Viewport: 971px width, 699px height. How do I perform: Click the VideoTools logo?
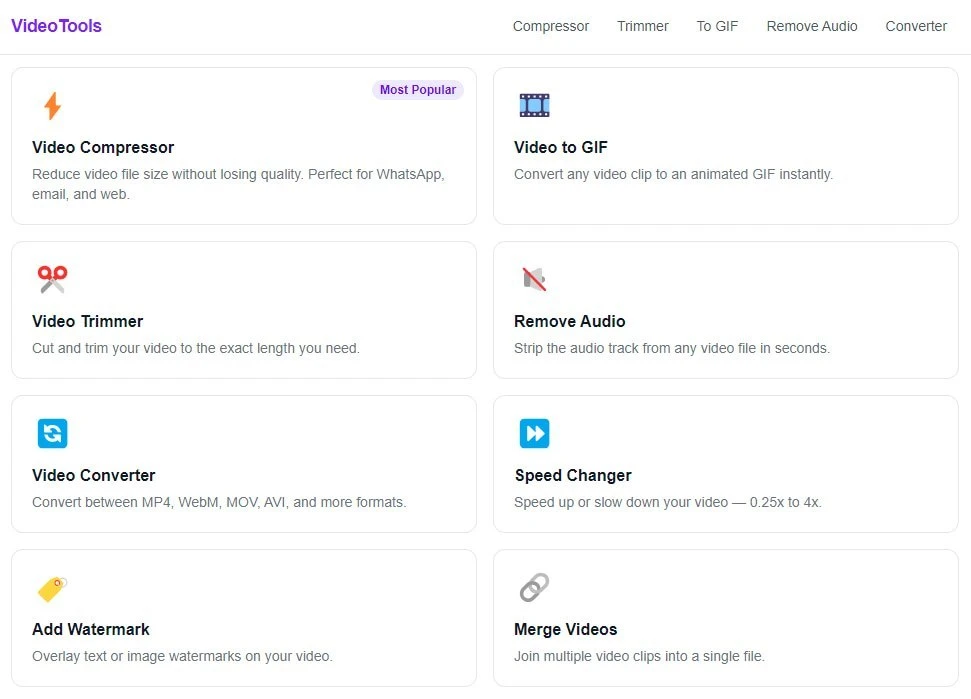tap(56, 26)
